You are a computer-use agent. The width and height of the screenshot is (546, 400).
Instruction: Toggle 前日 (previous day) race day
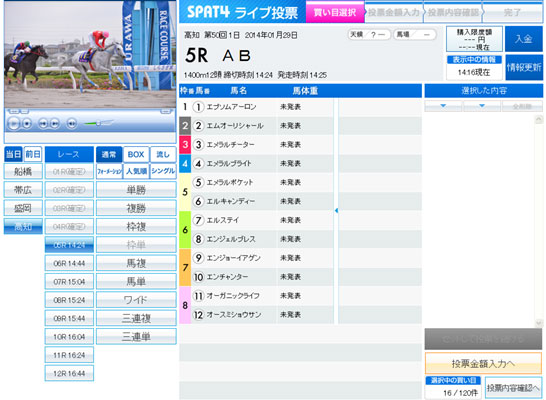[33, 154]
